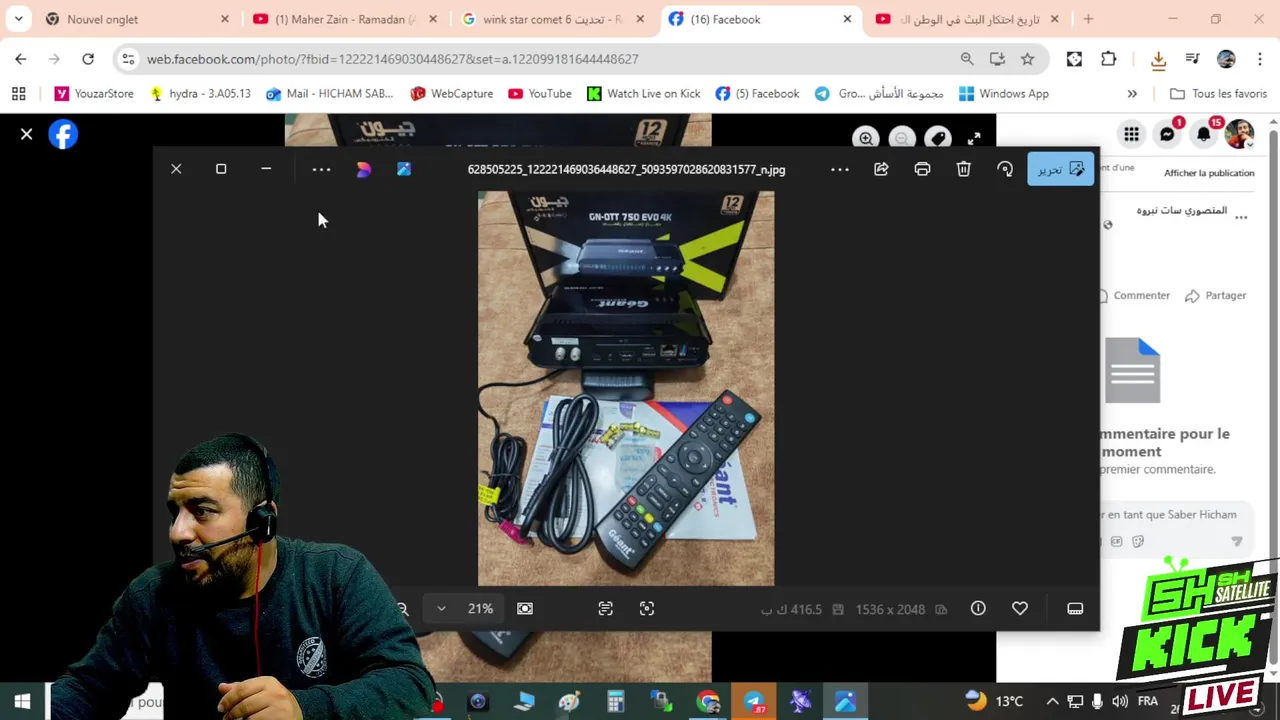The image size is (1280, 720).
Task: Show file info for the photo
Action: tap(978, 608)
